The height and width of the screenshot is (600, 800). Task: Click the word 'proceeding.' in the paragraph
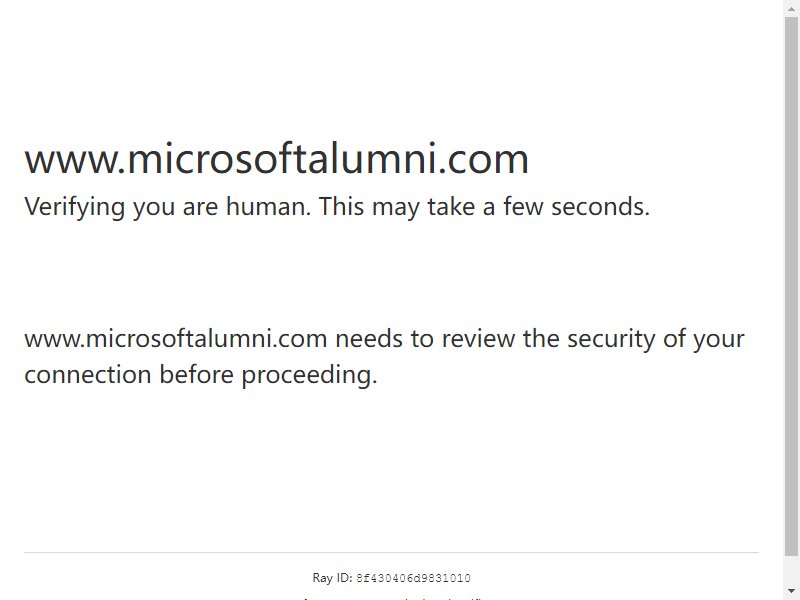[x=309, y=376]
